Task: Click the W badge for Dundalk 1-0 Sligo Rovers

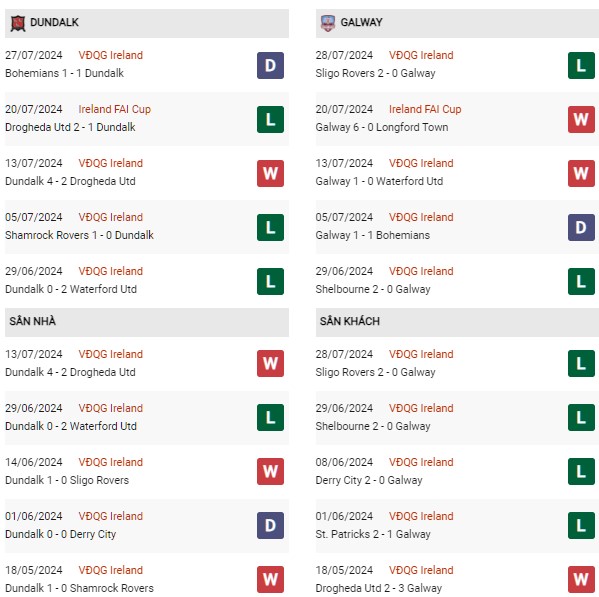Action: click(270, 471)
